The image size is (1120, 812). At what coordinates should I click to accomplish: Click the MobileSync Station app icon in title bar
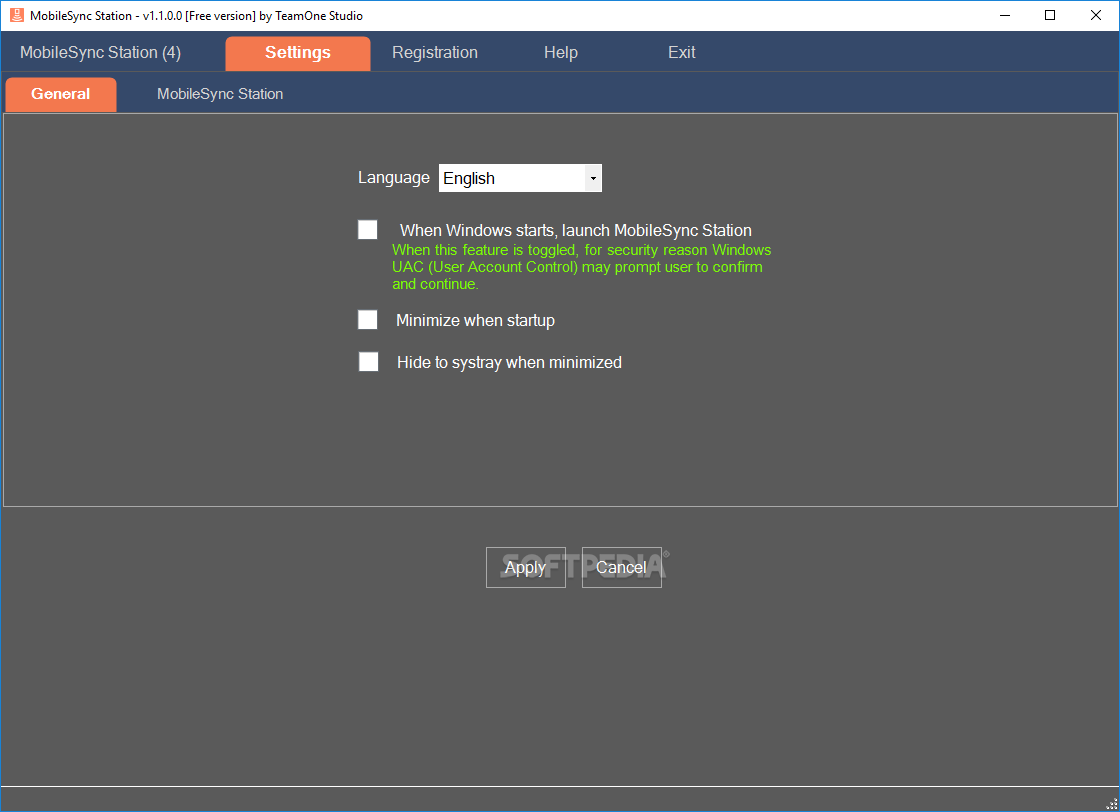[x=16, y=15]
